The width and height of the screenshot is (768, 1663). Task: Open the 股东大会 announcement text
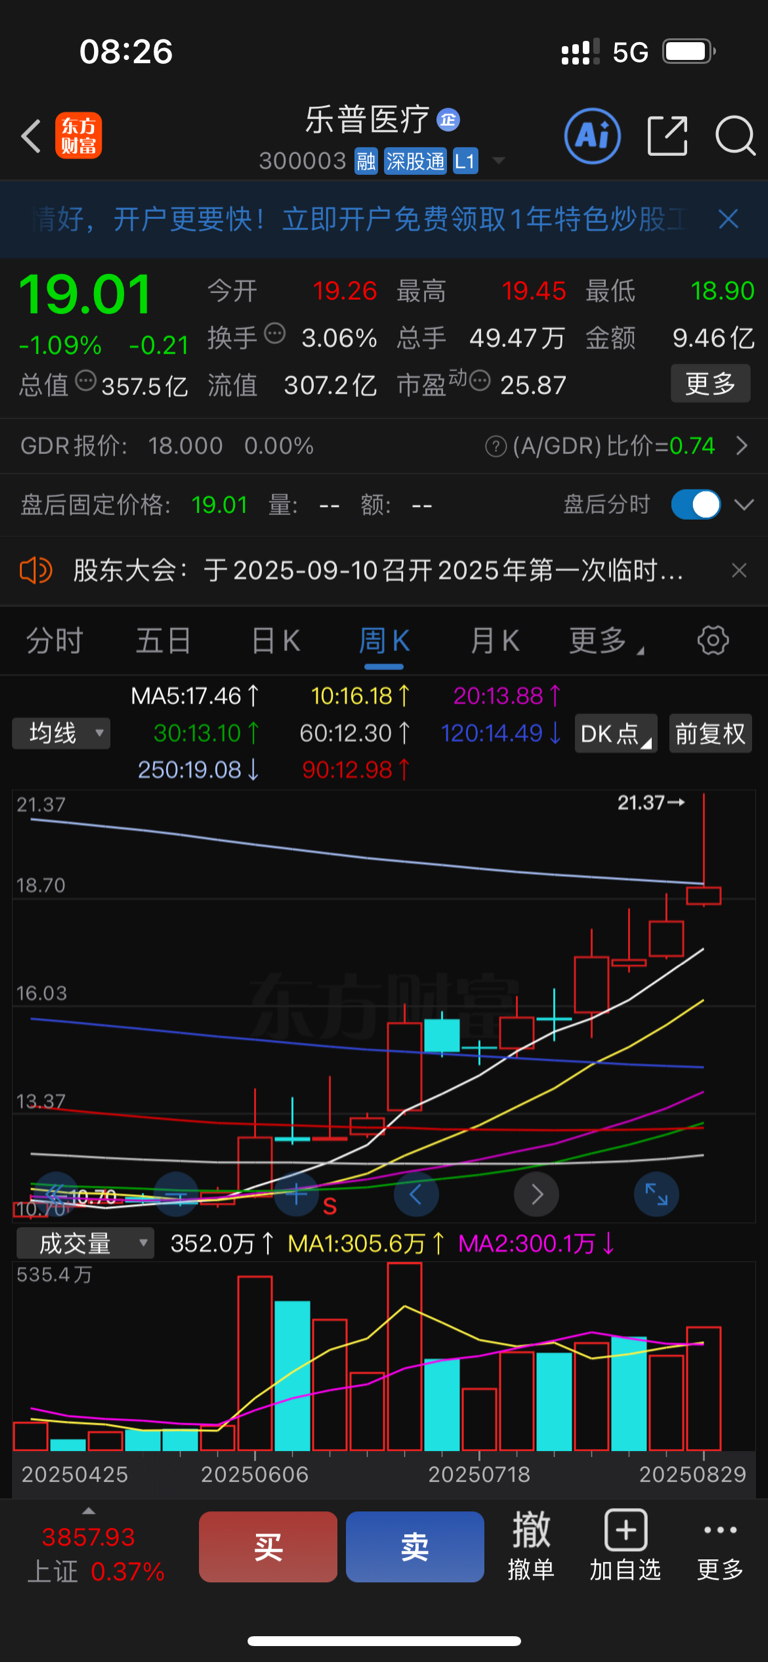click(x=378, y=571)
